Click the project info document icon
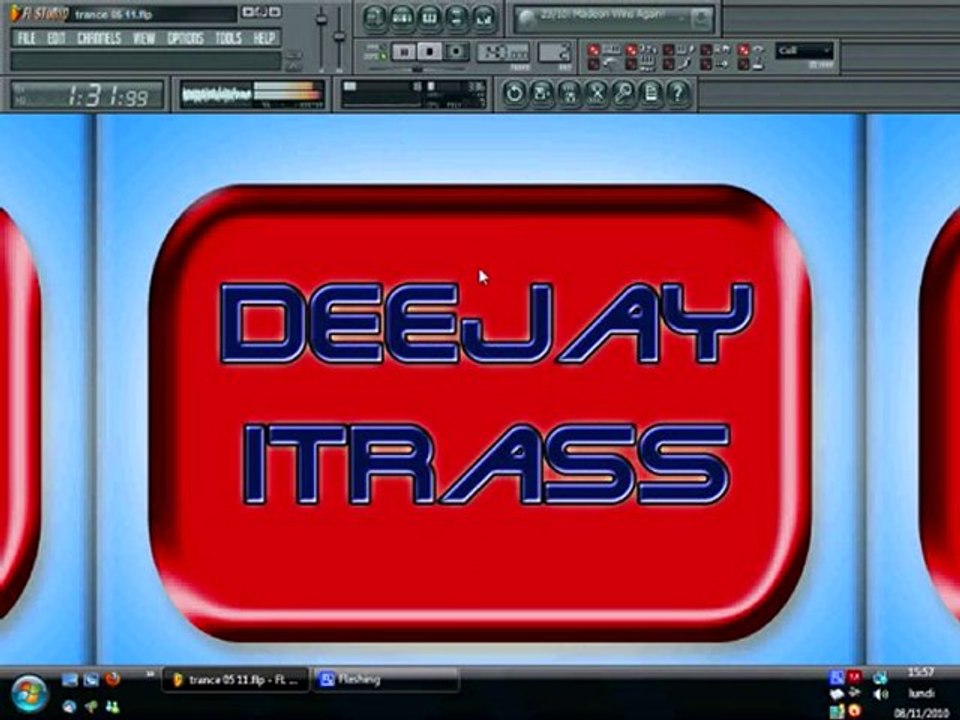 pos(651,94)
